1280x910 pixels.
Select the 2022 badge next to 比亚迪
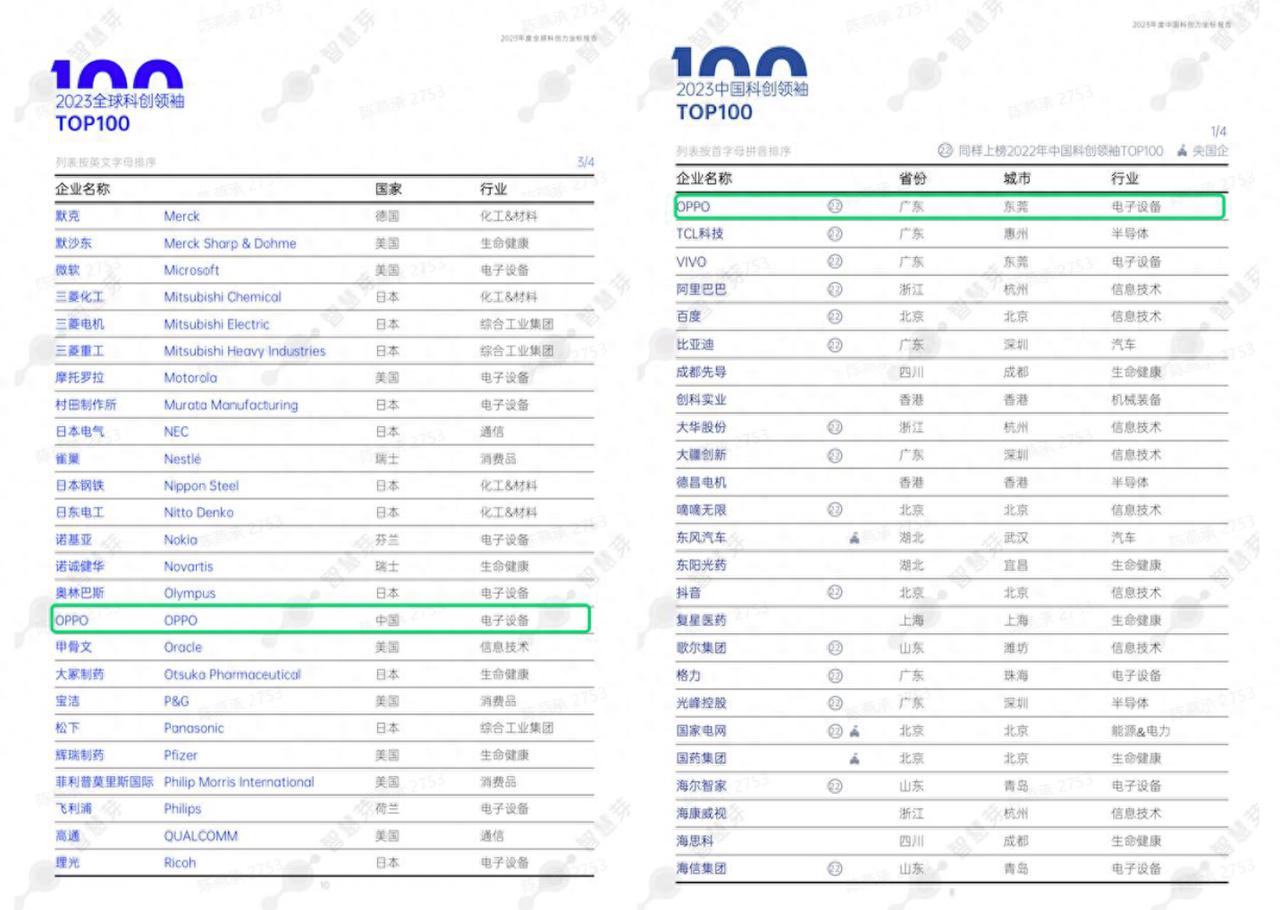(x=835, y=345)
